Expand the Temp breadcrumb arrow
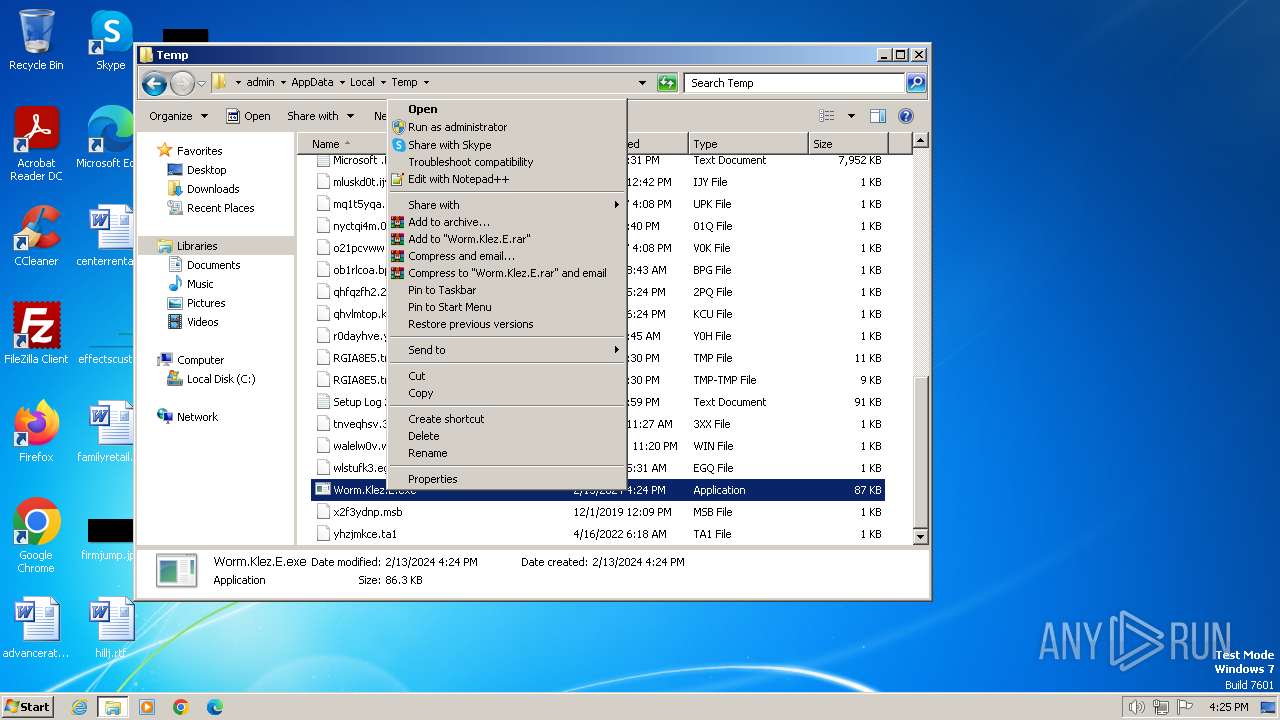 (x=426, y=83)
